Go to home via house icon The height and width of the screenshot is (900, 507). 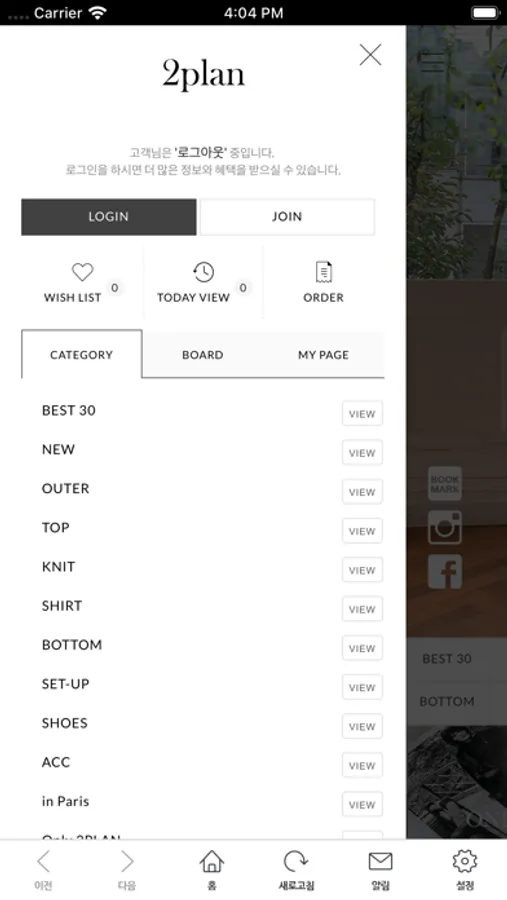point(211,862)
